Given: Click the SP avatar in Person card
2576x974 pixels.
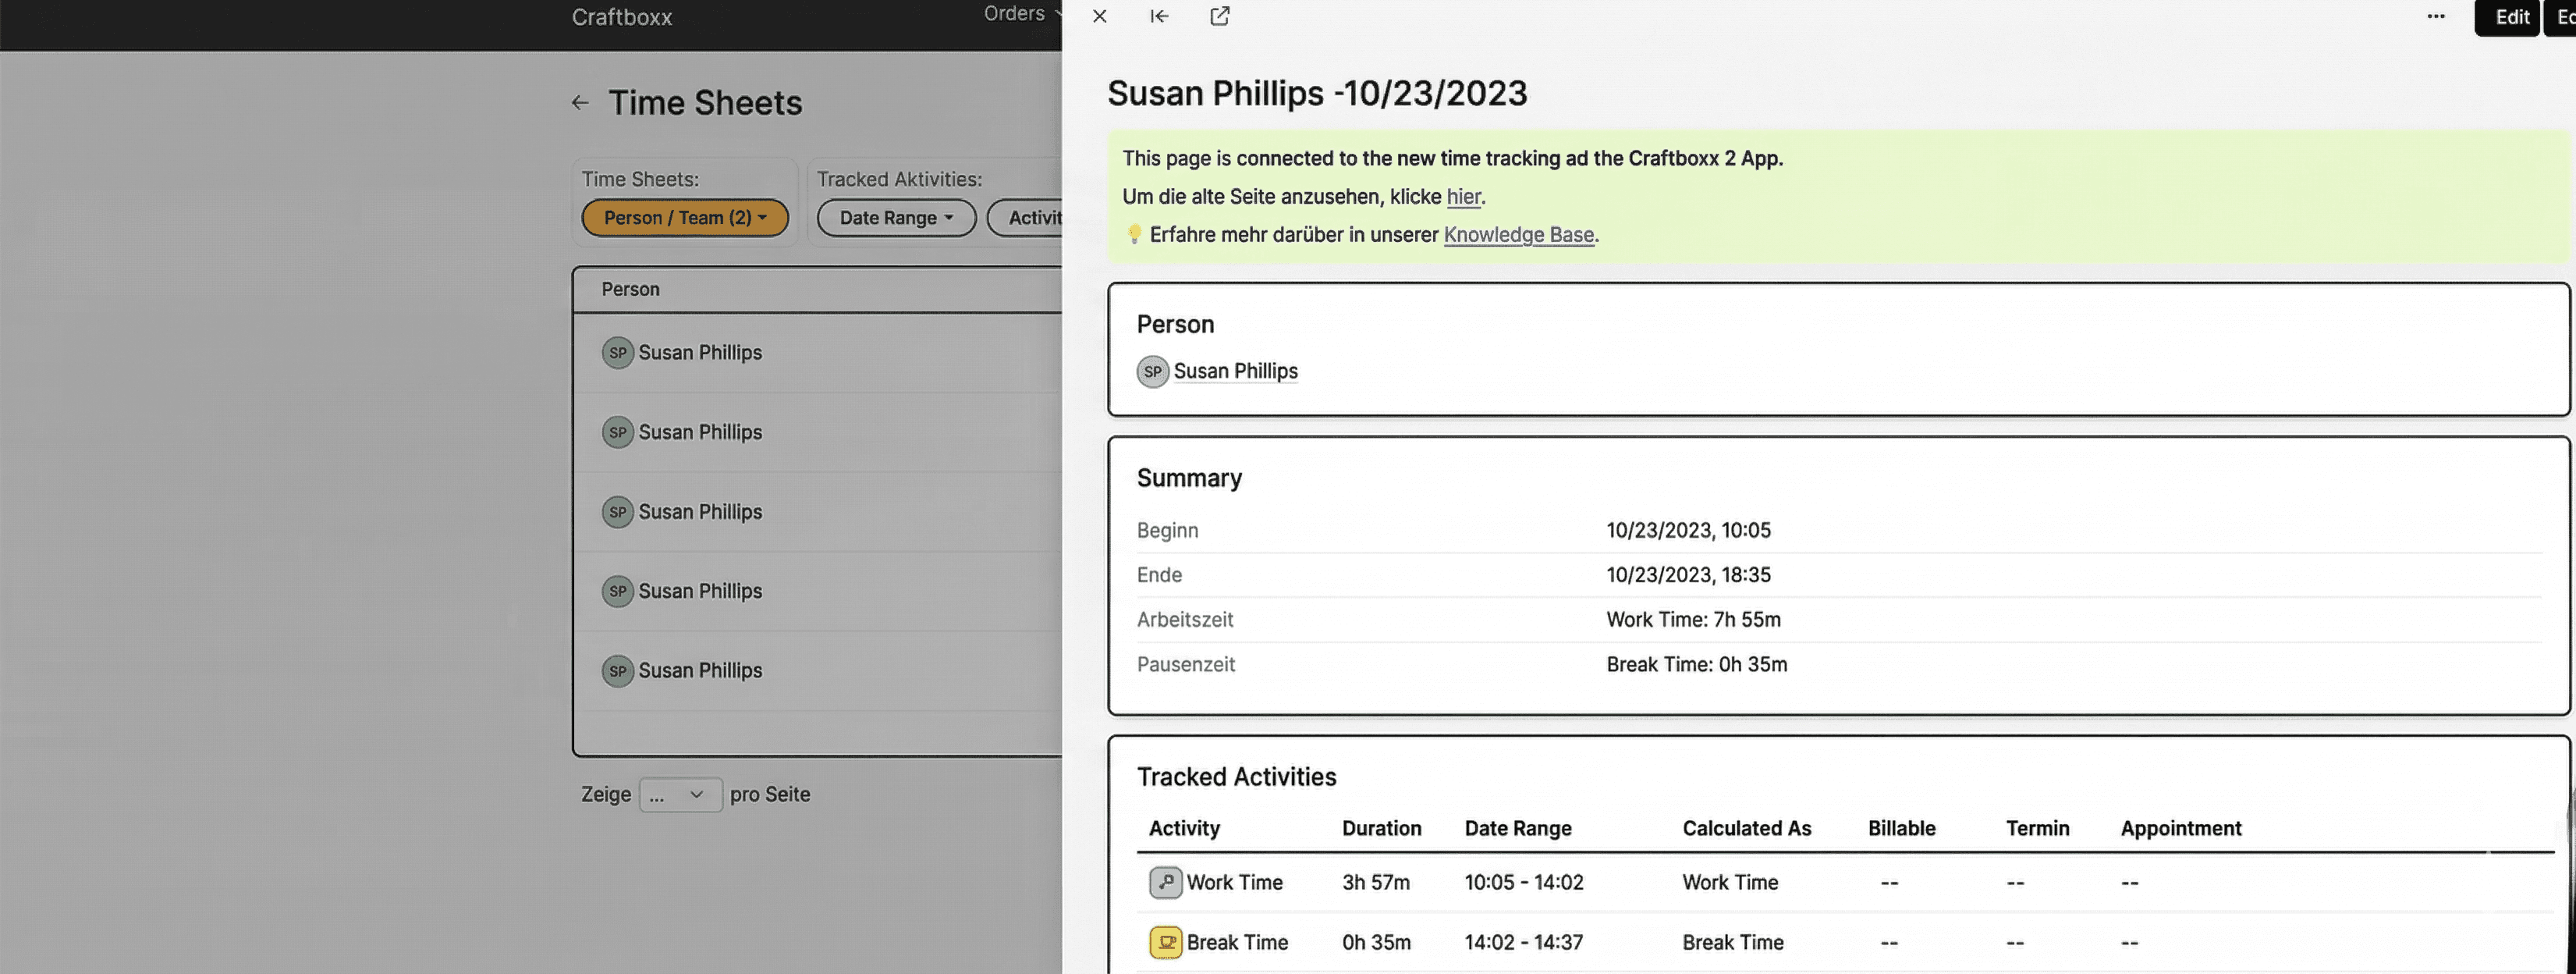Looking at the screenshot, I should coord(1152,371).
